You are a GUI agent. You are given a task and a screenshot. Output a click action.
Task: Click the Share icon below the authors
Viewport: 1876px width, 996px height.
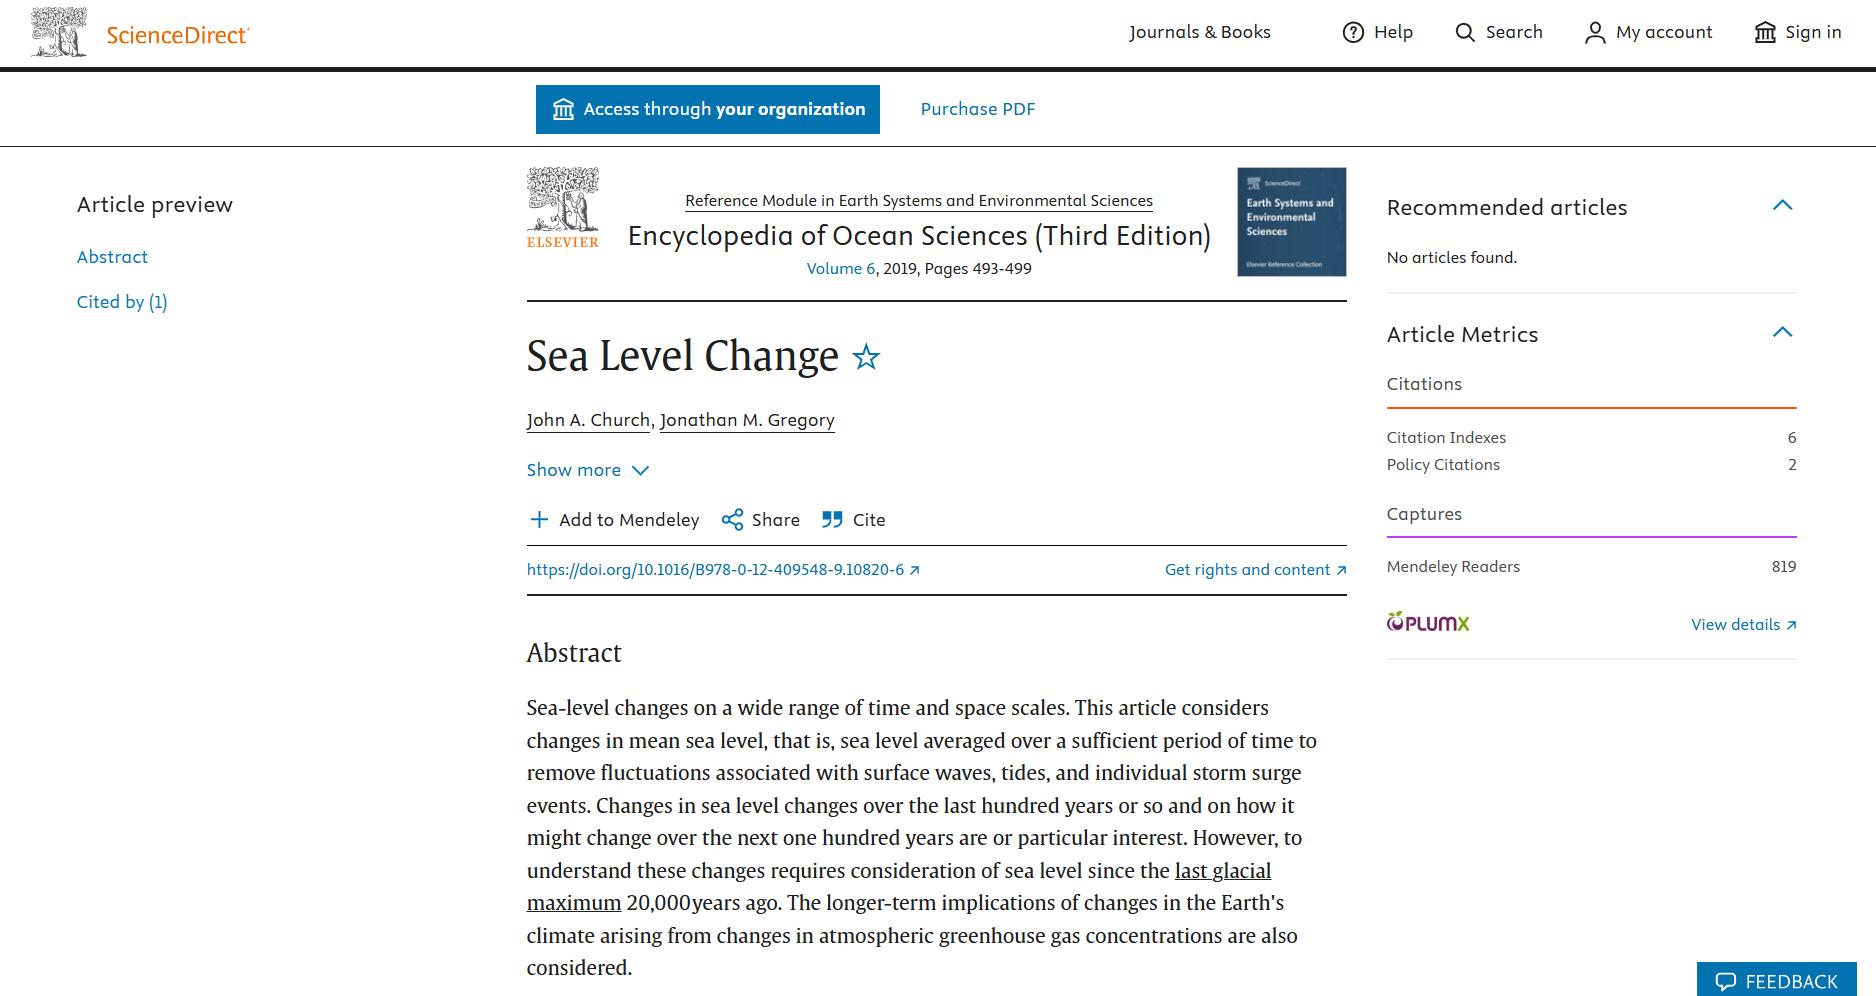click(x=734, y=519)
